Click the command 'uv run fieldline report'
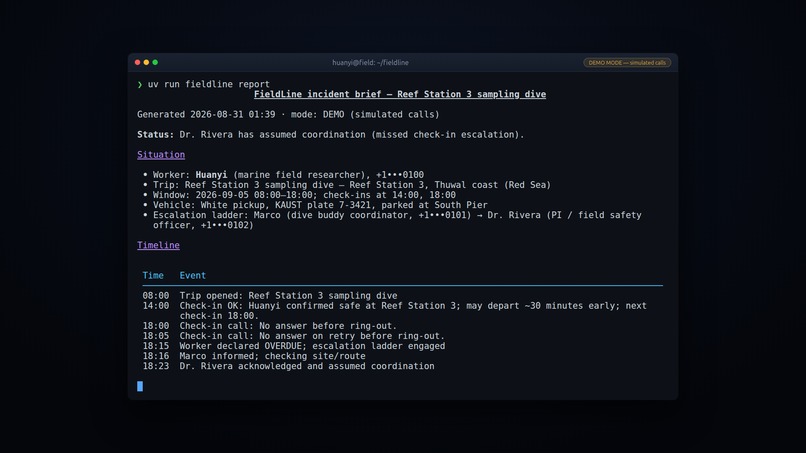The height and width of the screenshot is (453, 806). tap(209, 84)
